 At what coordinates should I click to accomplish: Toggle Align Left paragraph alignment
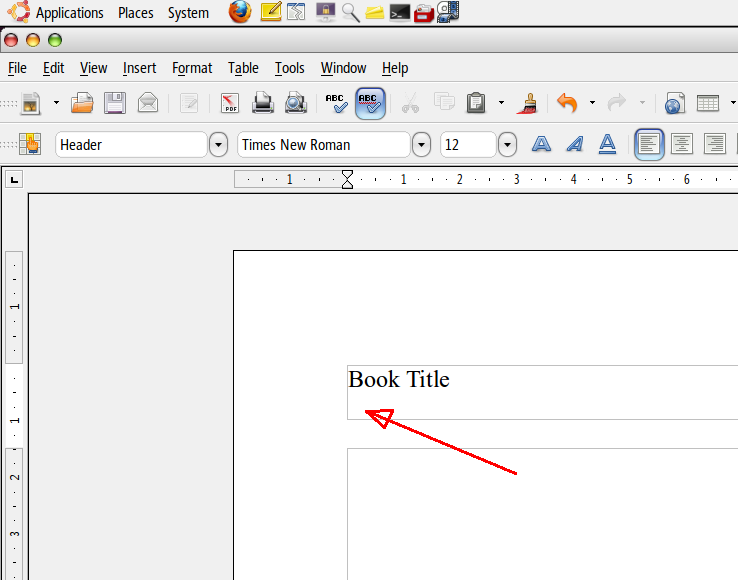coord(649,145)
